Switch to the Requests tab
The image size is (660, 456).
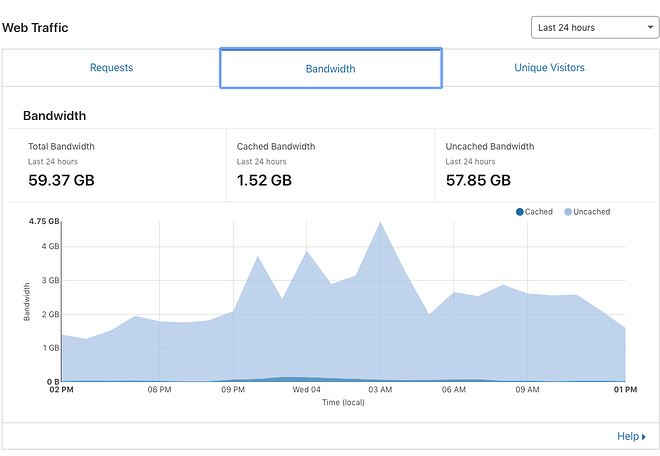click(x=111, y=68)
